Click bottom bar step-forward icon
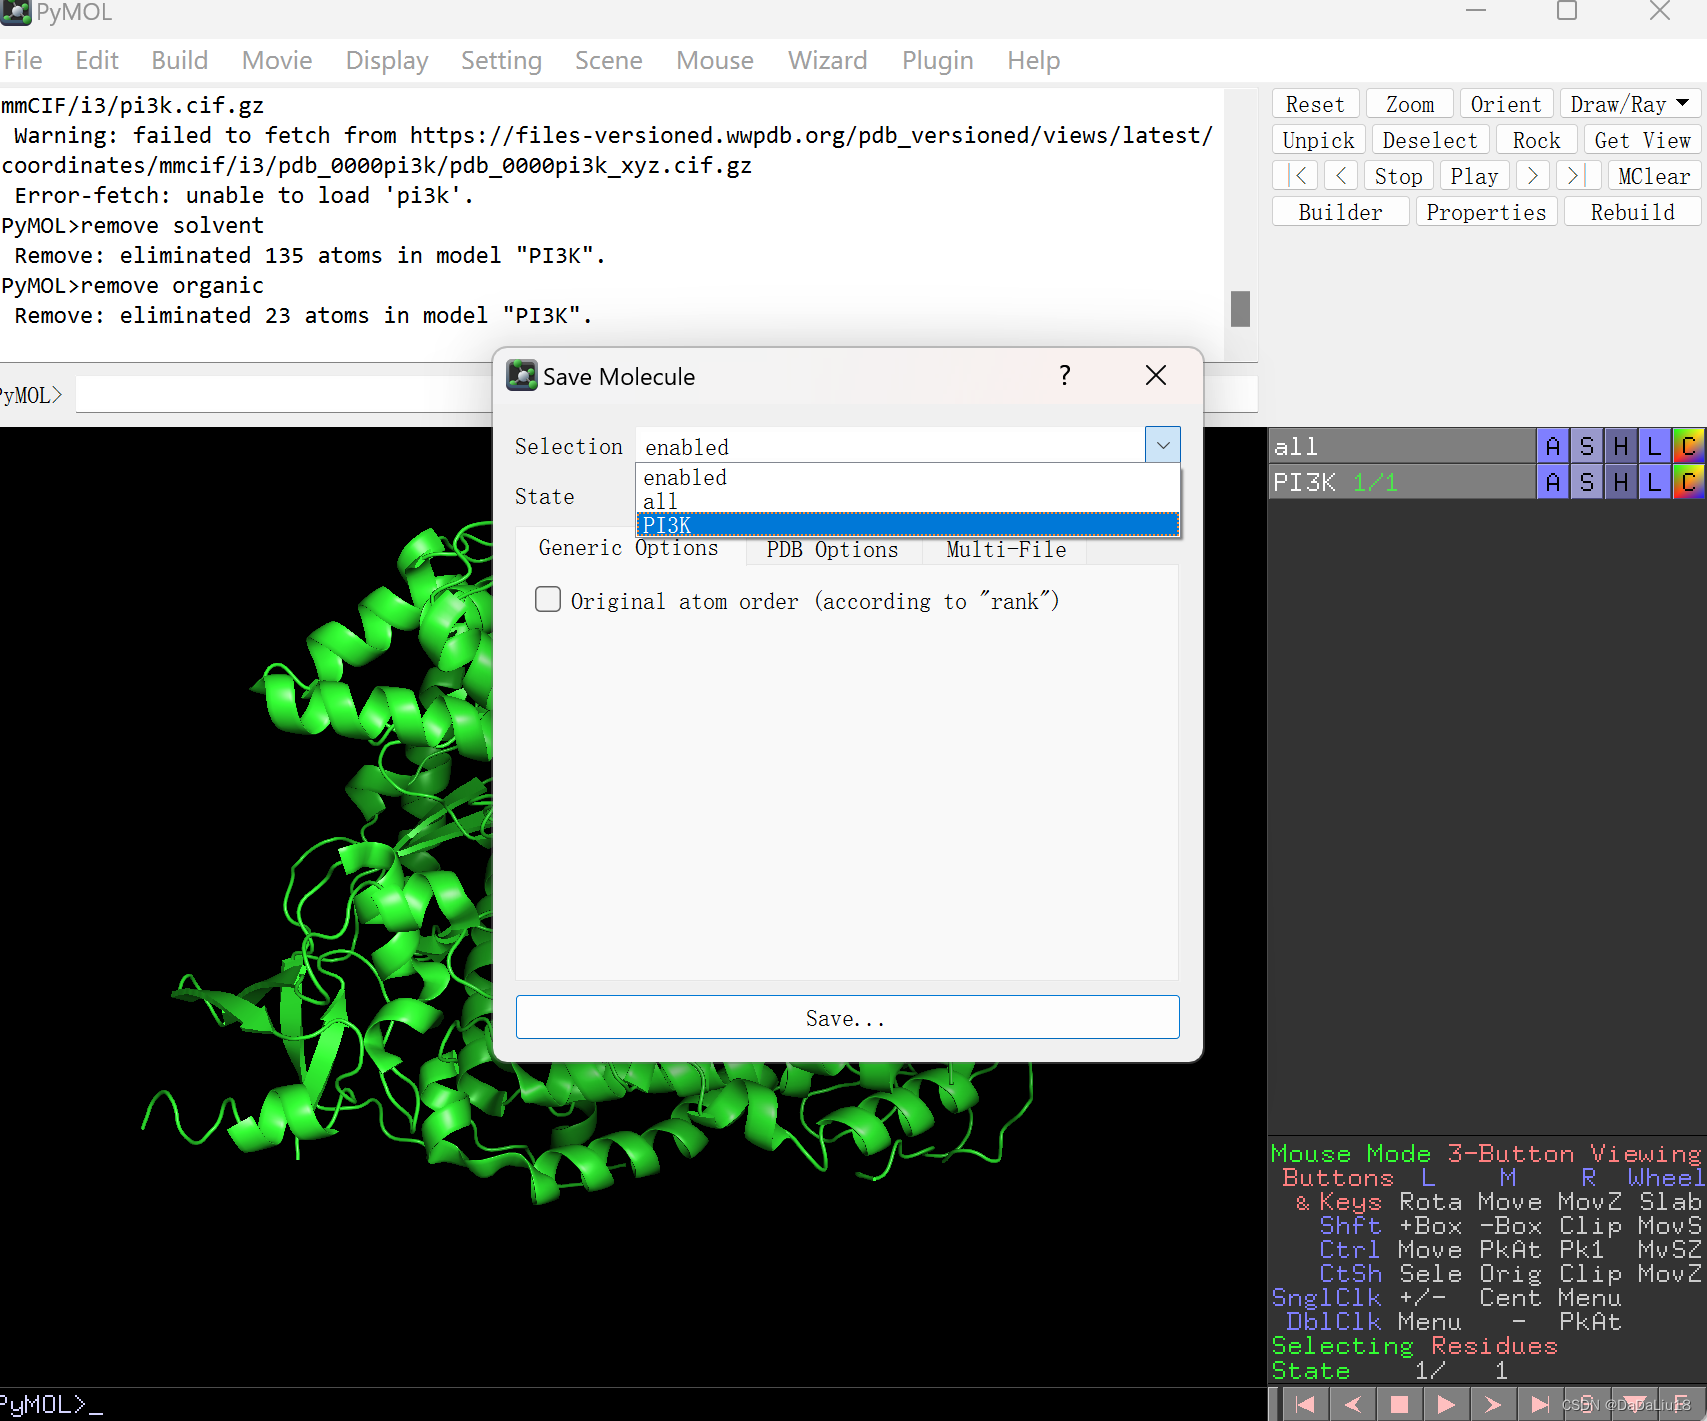The image size is (1707, 1421). click(1493, 1405)
